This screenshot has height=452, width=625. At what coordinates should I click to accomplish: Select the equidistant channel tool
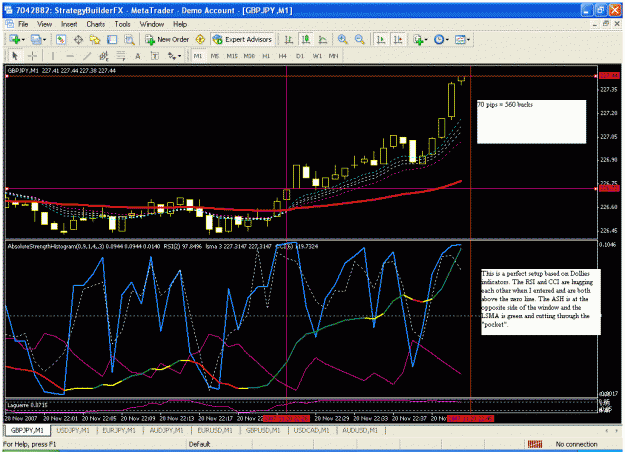pyautogui.click(x=104, y=56)
